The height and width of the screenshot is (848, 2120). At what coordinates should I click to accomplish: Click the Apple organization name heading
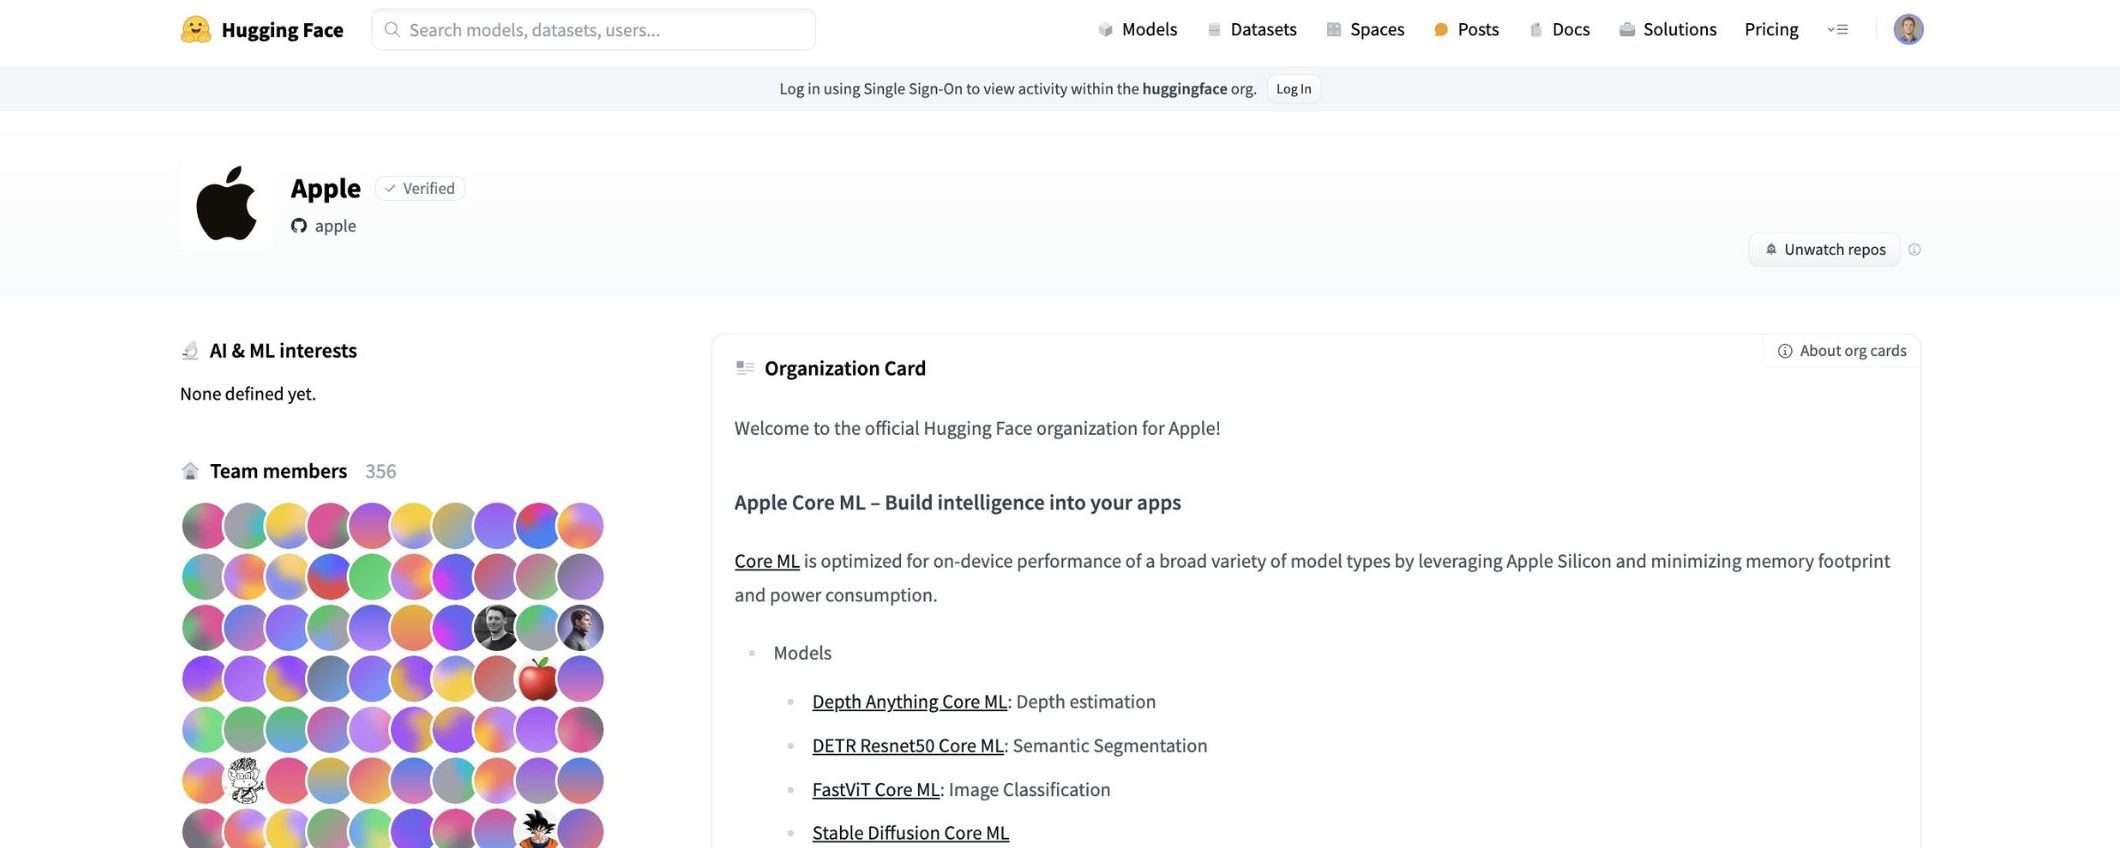[x=325, y=188]
